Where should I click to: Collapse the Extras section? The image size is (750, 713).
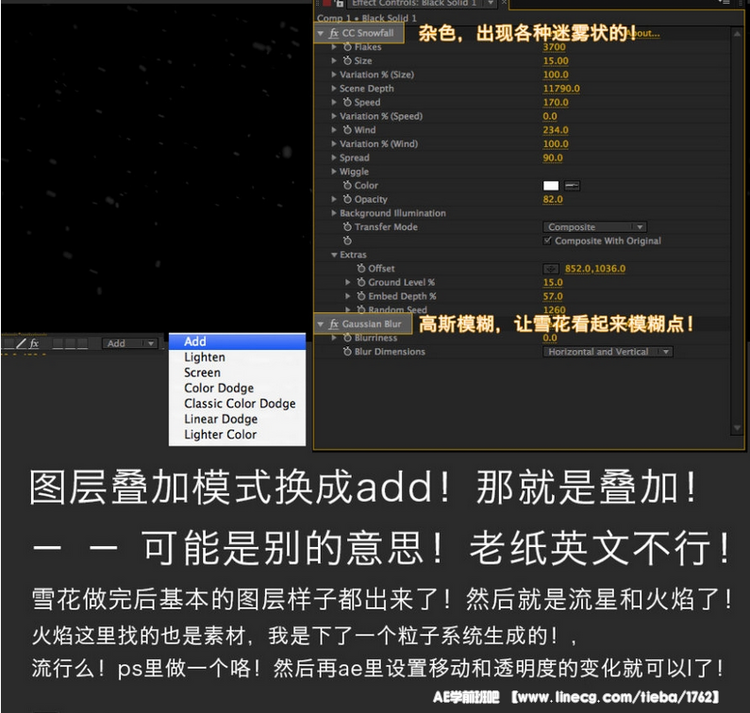[x=334, y=255]
